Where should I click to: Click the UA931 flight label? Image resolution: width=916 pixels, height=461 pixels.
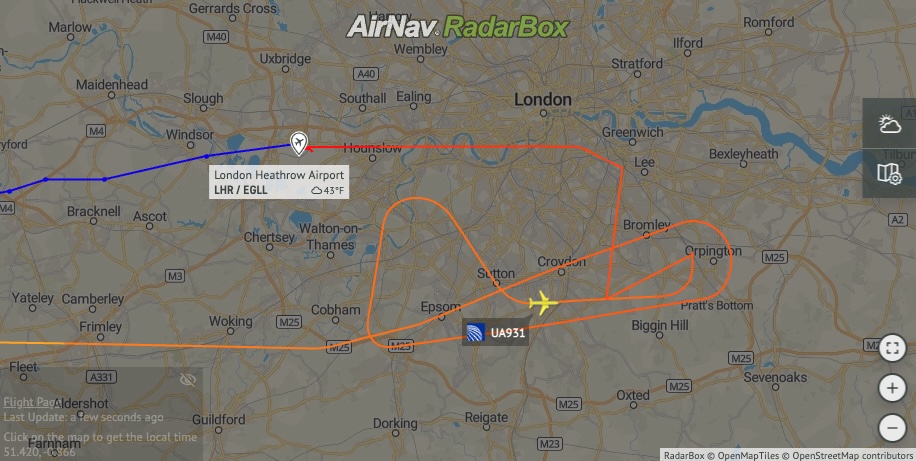[495, 333]
